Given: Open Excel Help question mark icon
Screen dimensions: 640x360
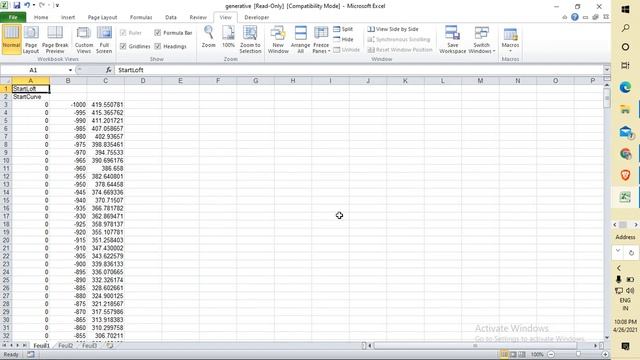Looking at the screenshot, I should click(575, 17).
